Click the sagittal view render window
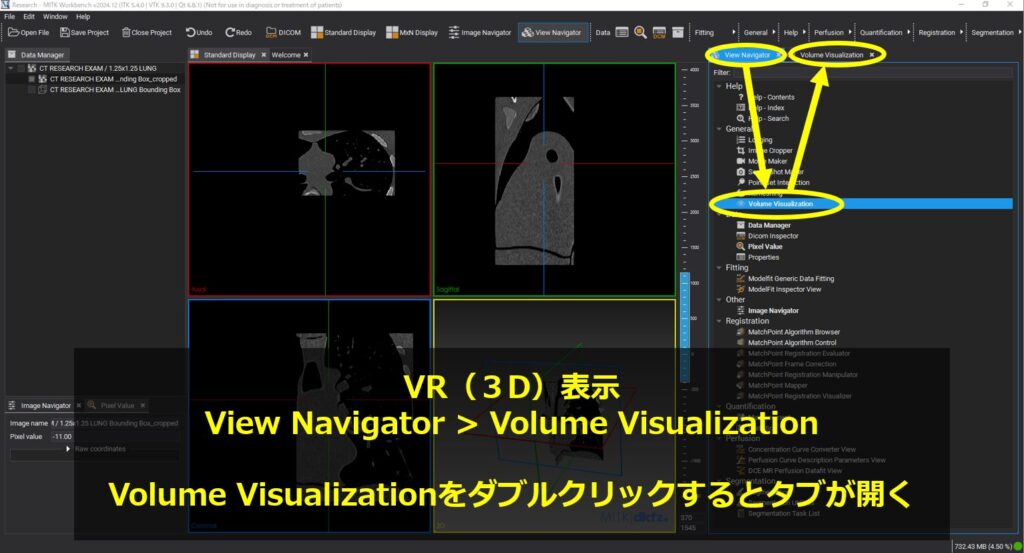The width and height of the screenshot is (1024, 553). [554, 180]
